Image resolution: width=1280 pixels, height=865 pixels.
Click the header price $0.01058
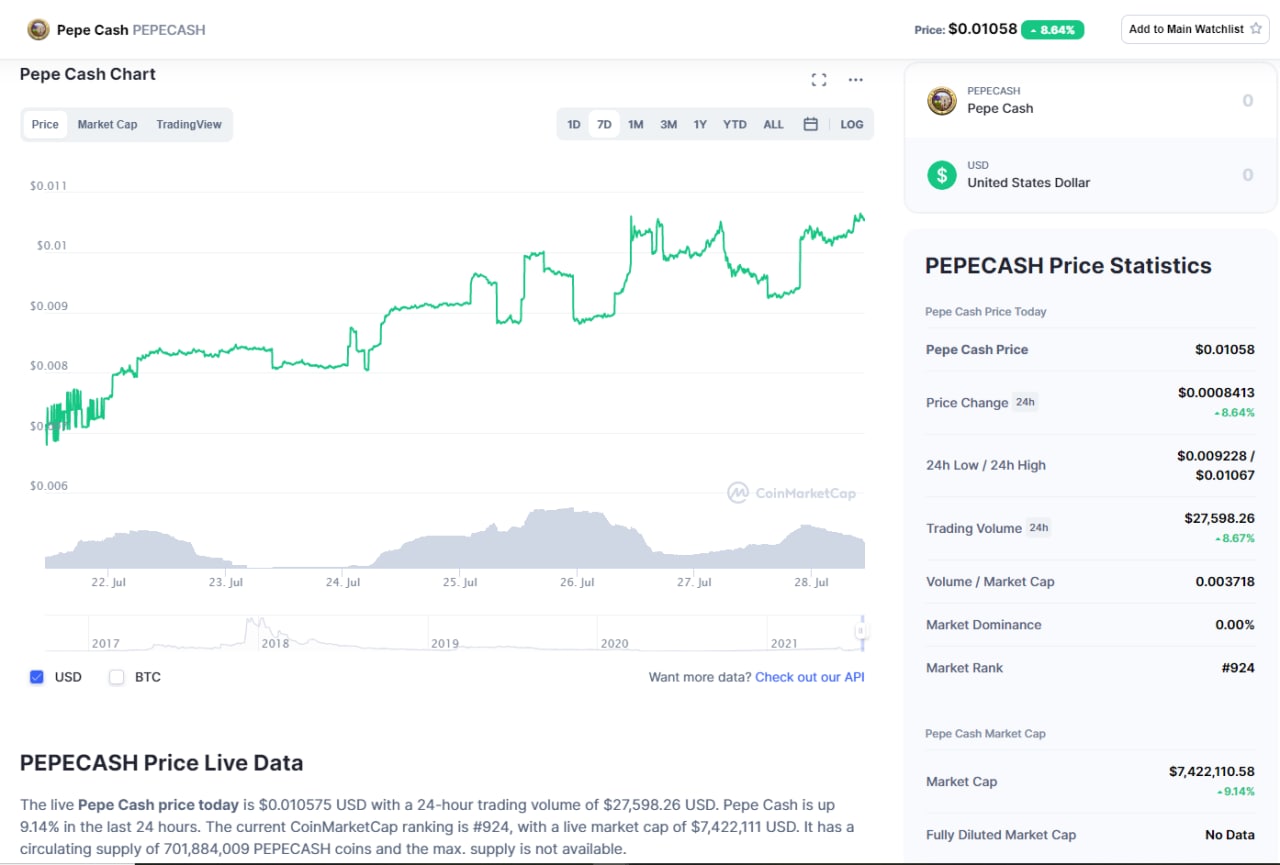981,29
